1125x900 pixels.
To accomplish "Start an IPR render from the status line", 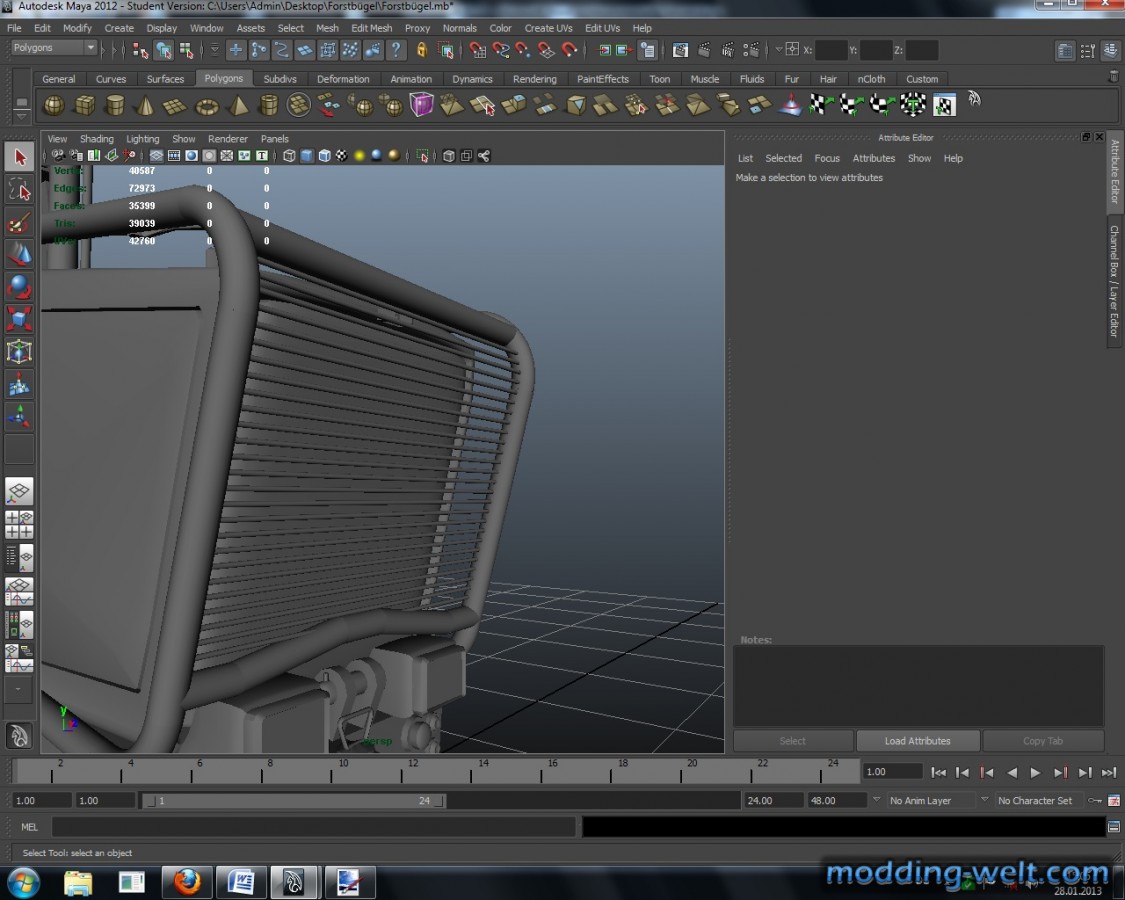I will 728,50.
